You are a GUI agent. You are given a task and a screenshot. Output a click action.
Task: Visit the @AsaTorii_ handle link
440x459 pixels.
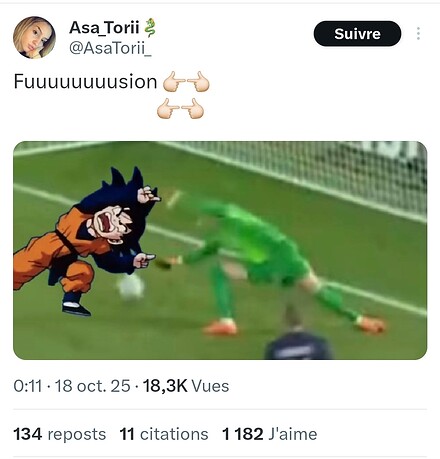[110, 48]
